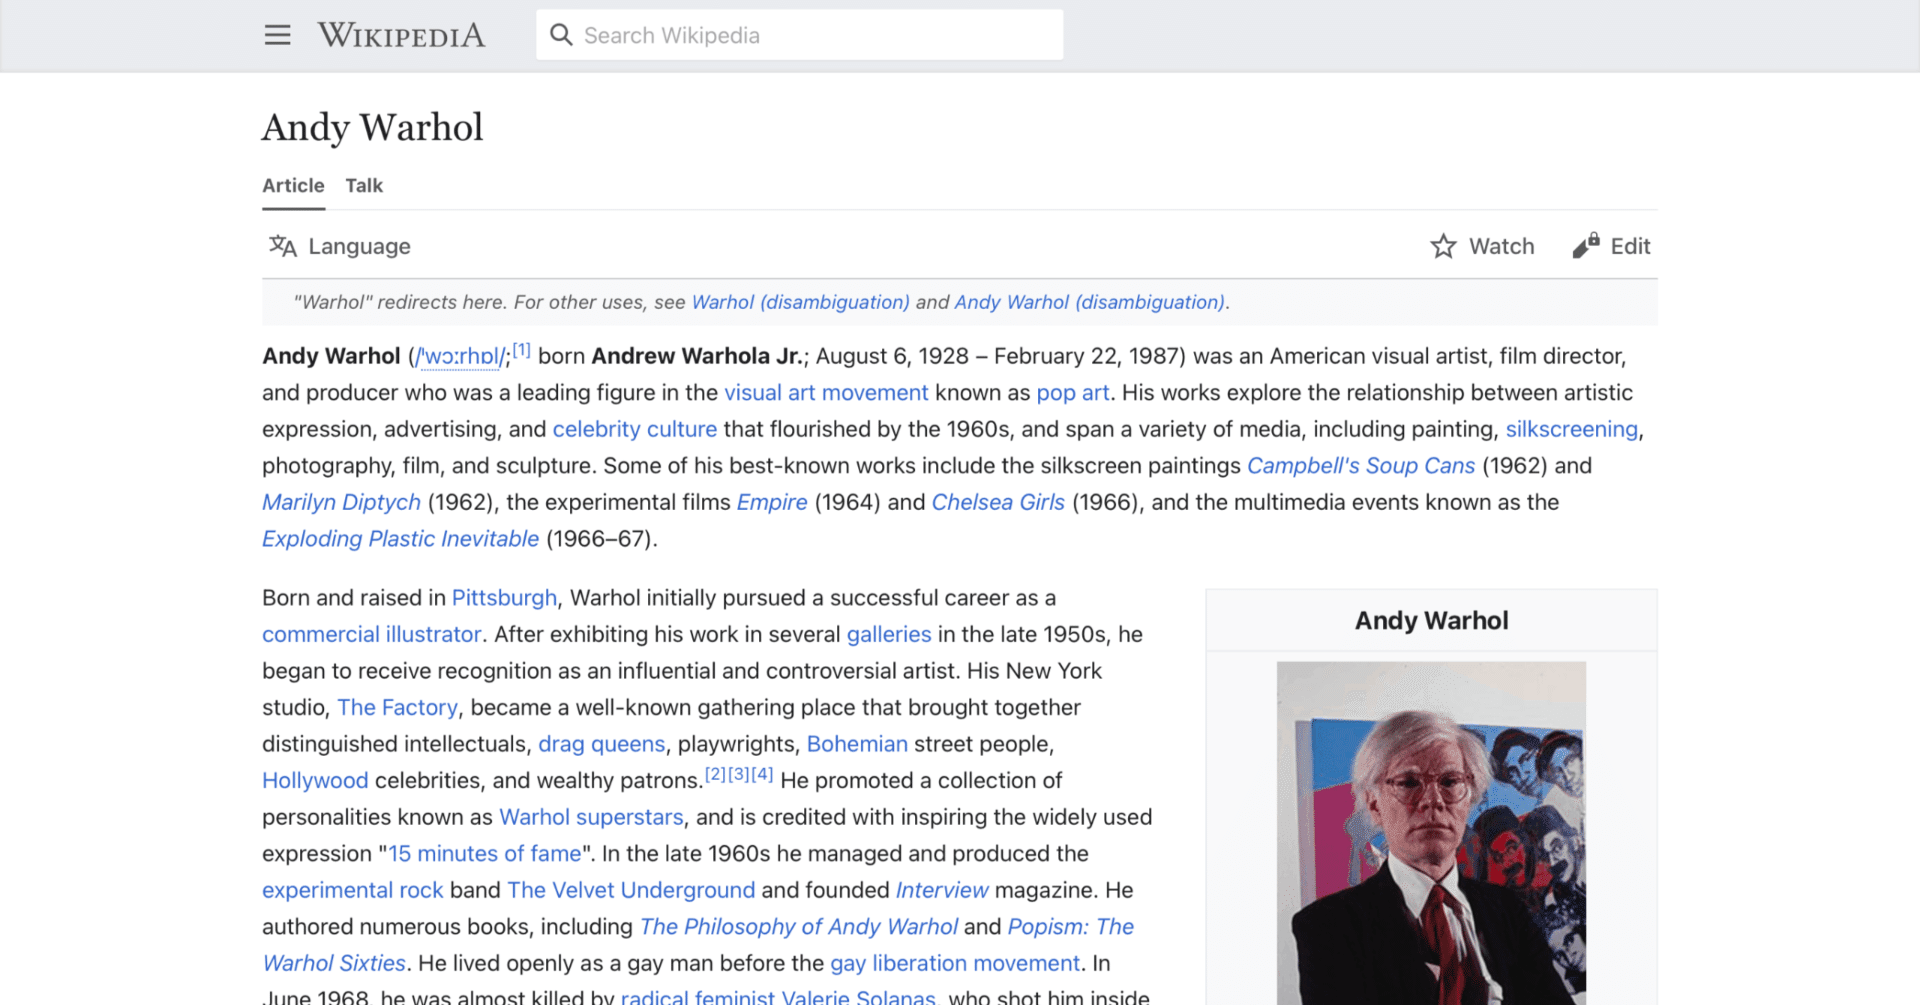Toggle the Watch star for this article
The image size is (1920, 1005).
1443,246
